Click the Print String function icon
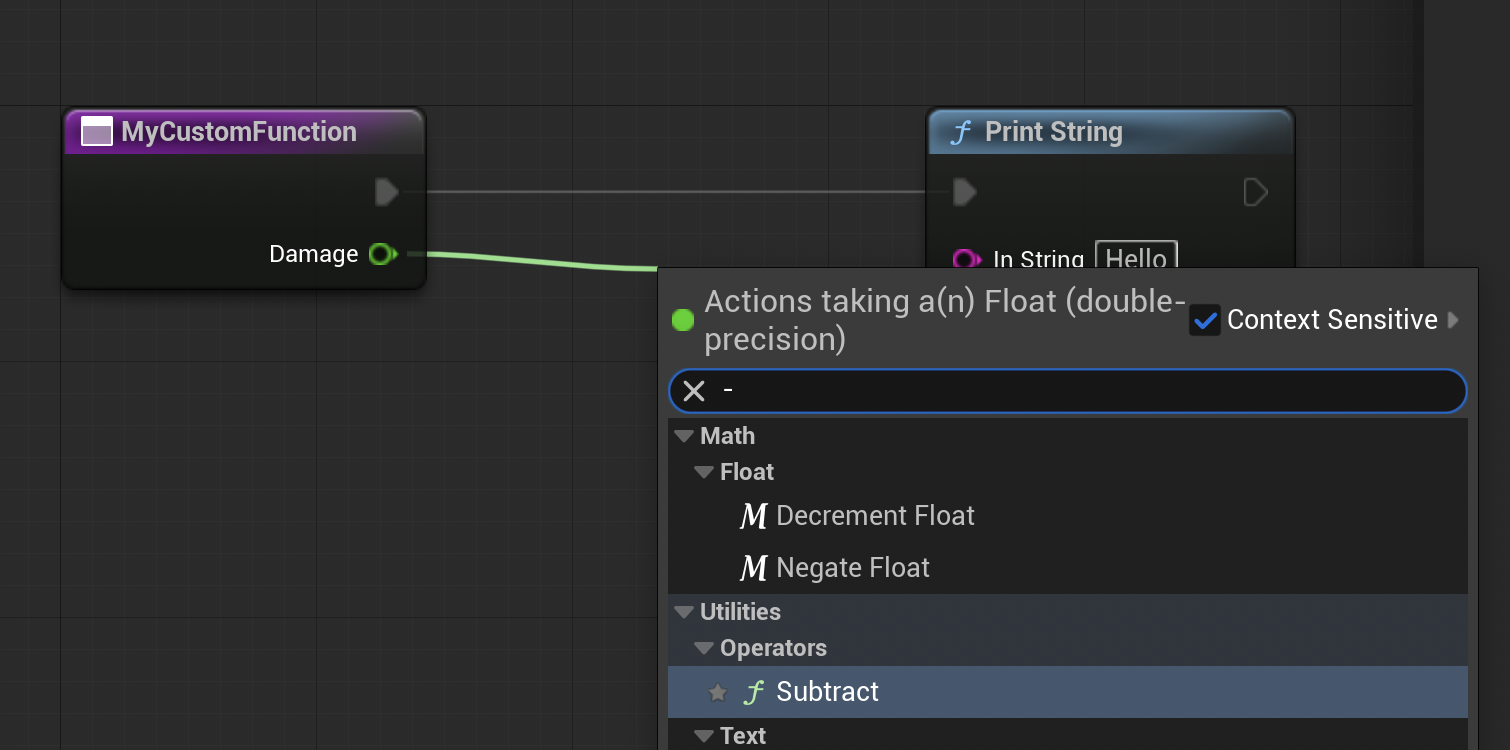This screenshot has width=1510, height=750. (x=961, y=132)
